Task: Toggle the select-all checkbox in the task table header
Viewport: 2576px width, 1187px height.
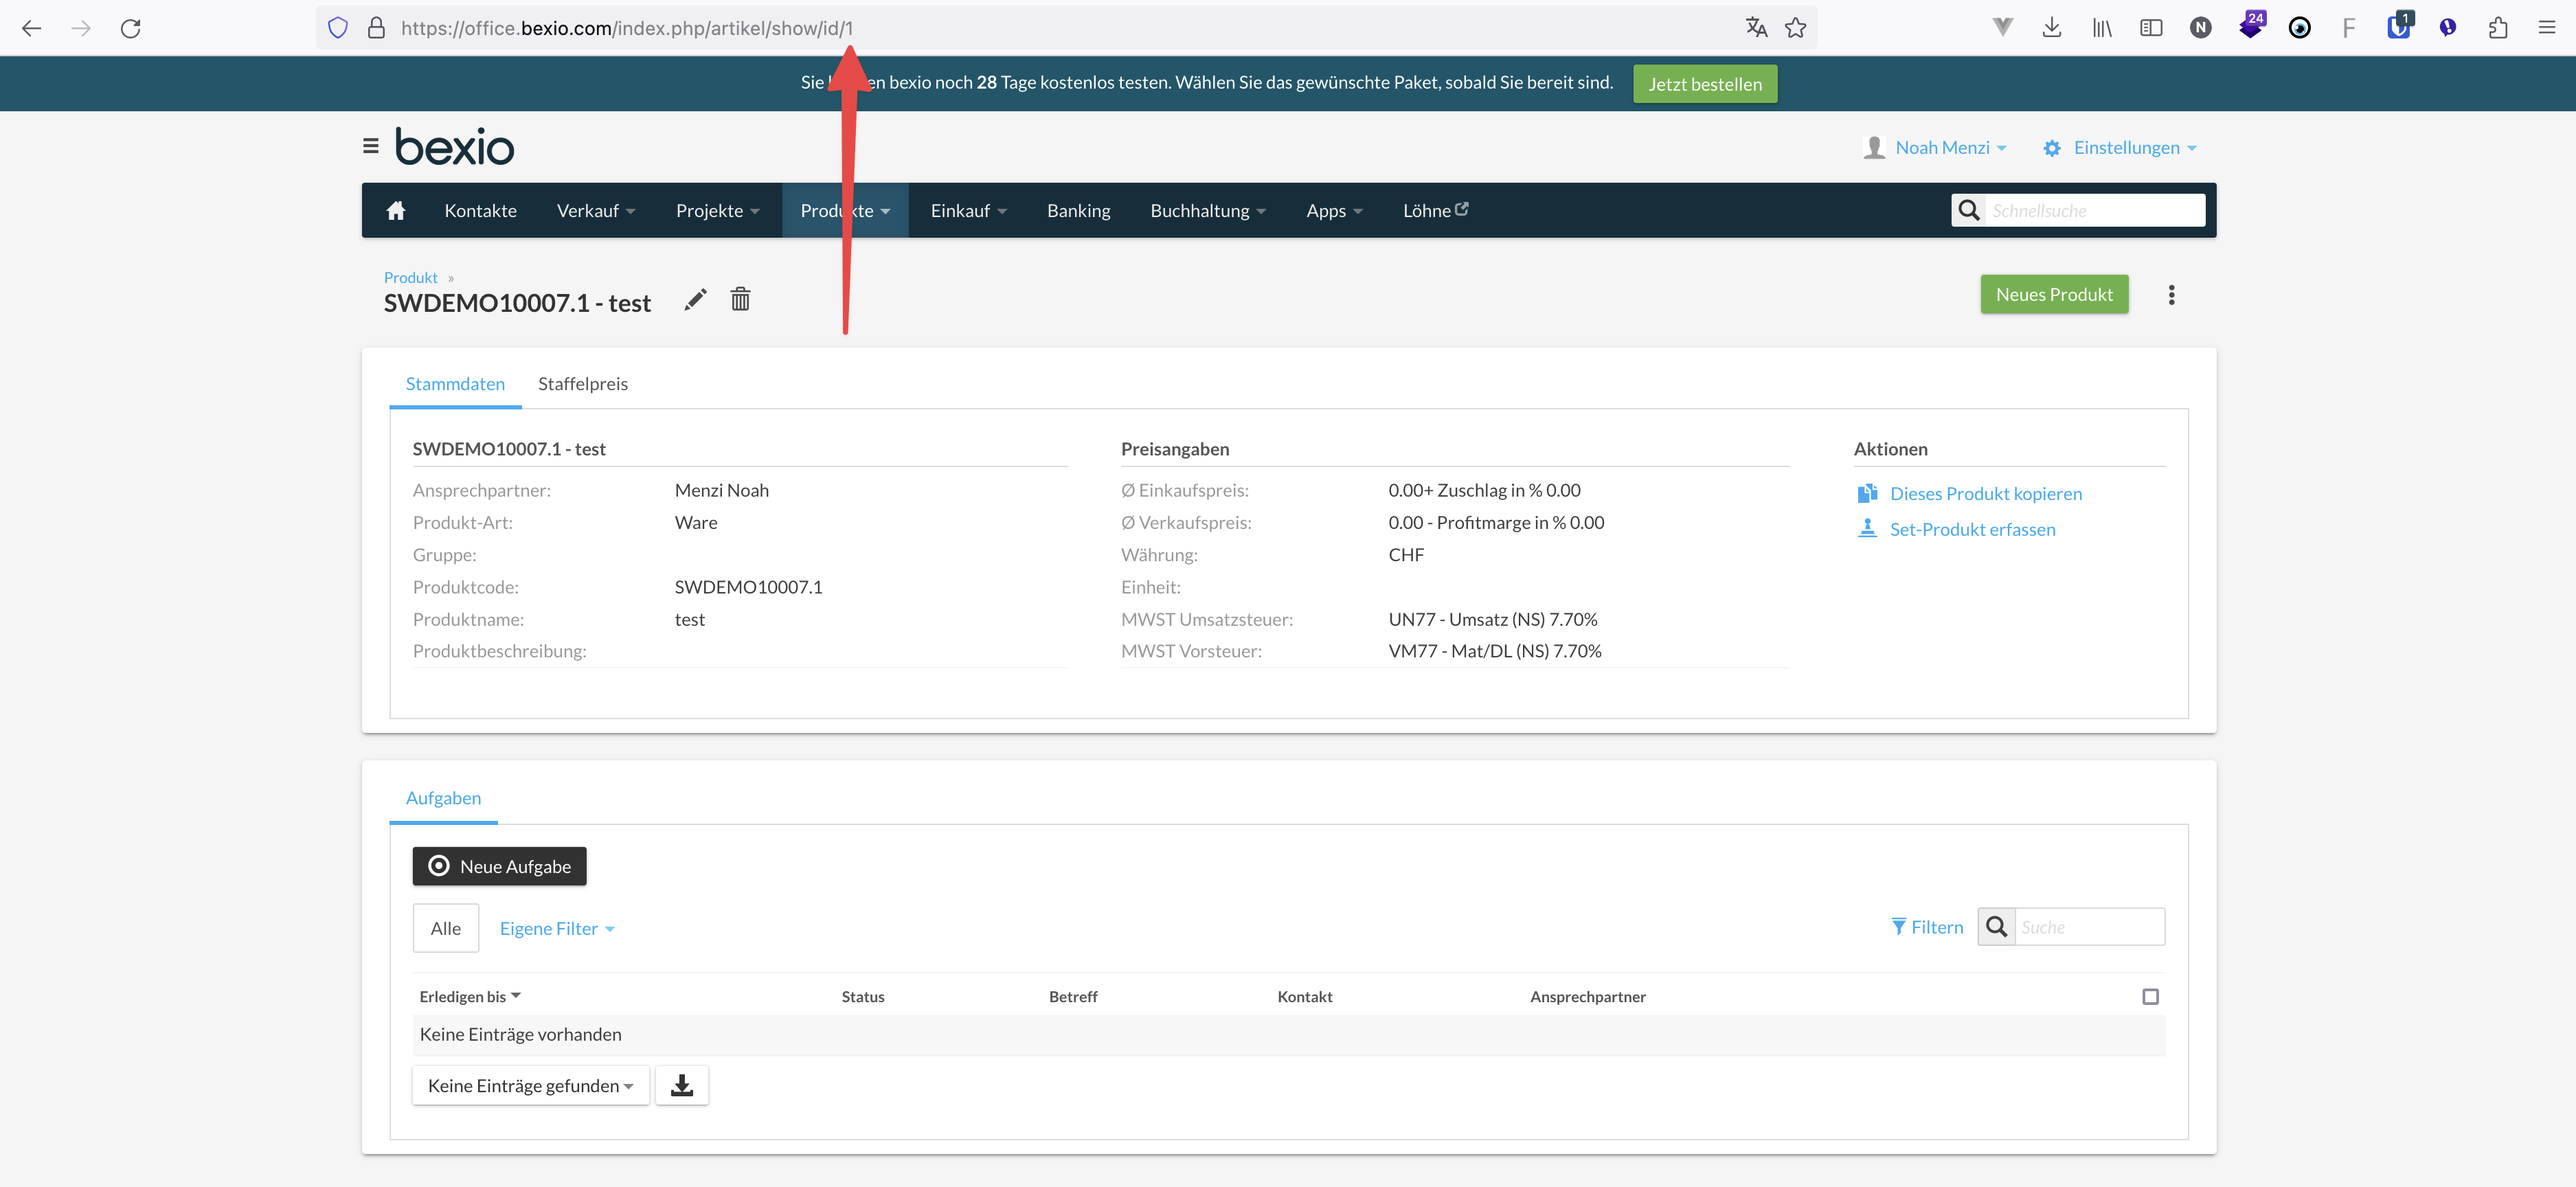Action: [x=2151, y=996]
